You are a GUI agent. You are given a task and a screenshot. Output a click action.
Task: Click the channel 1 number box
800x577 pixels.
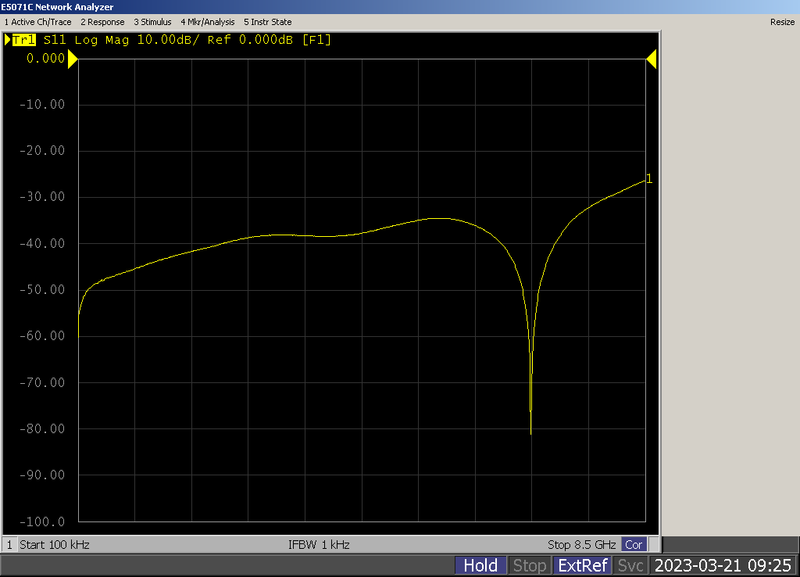(x=9, y=545)
